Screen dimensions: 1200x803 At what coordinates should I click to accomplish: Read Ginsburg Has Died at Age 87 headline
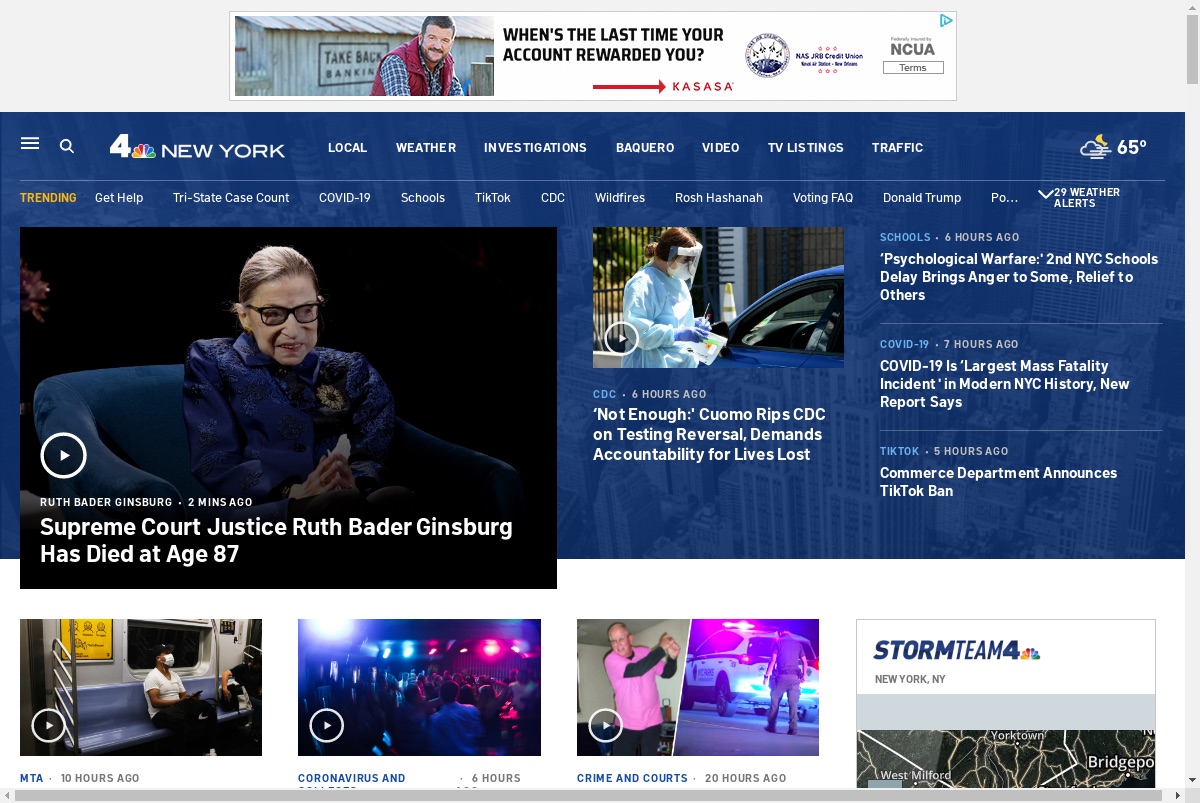[276, 540]
